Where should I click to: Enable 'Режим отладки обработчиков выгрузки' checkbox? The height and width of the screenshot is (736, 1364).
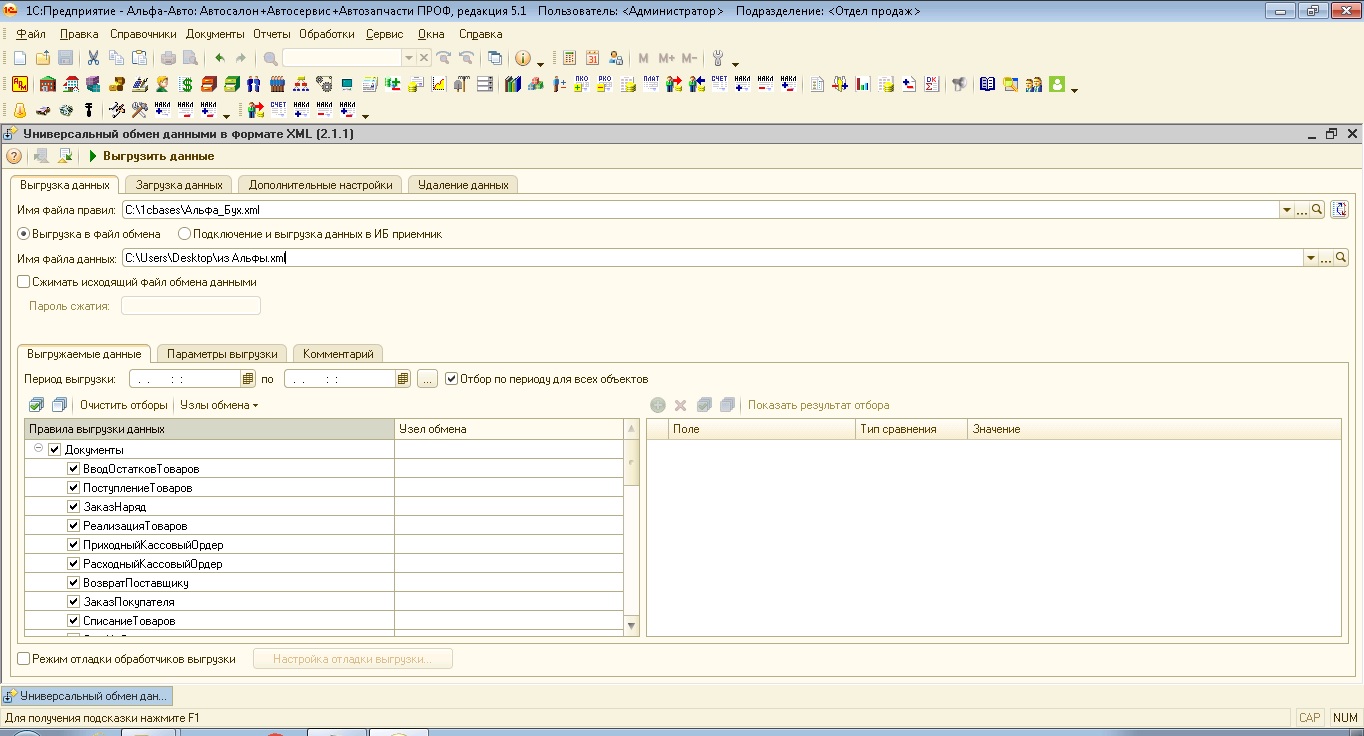point(24,659)
